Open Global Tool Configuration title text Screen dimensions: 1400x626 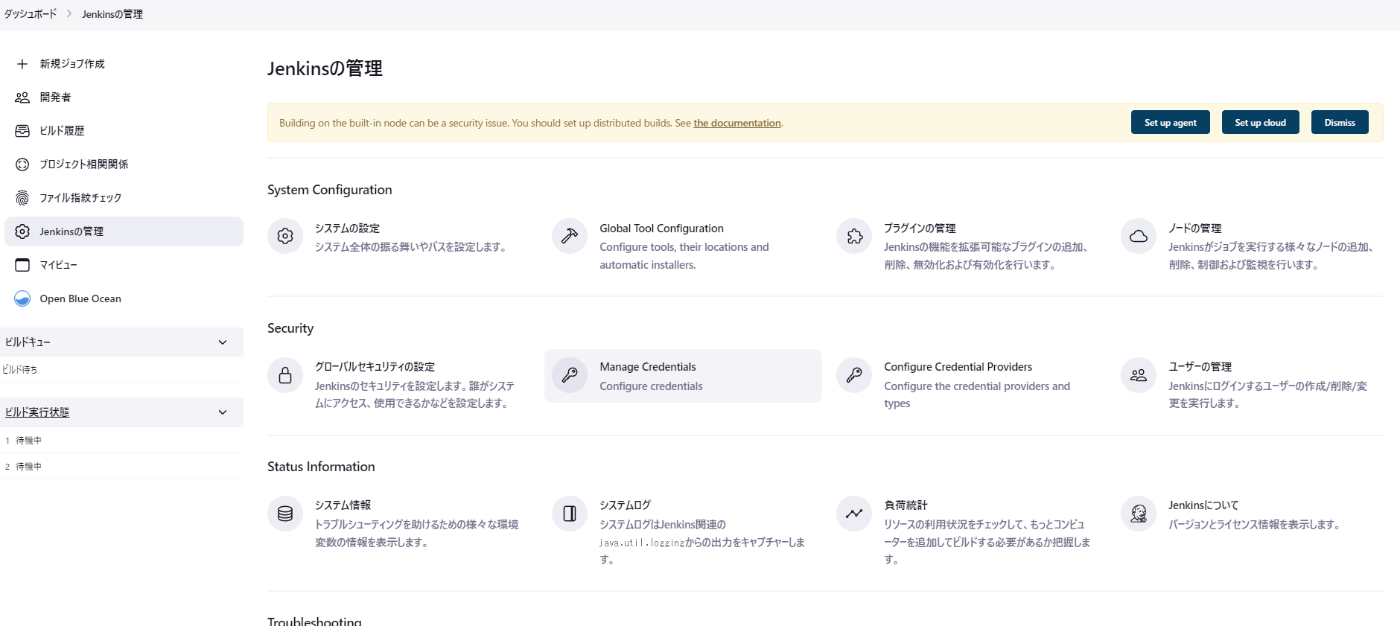[661, 228]
